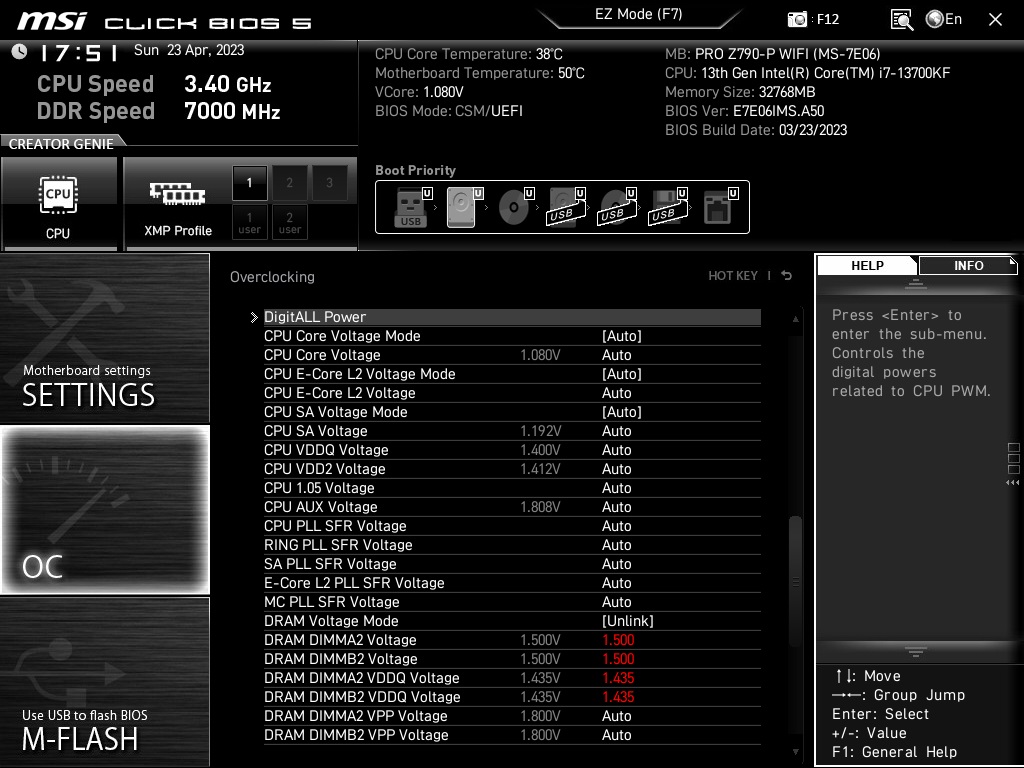Edit the CPU Core Voltage Auto value
The height and width of the screenshot is (768, 1024).
coord(616,355)
